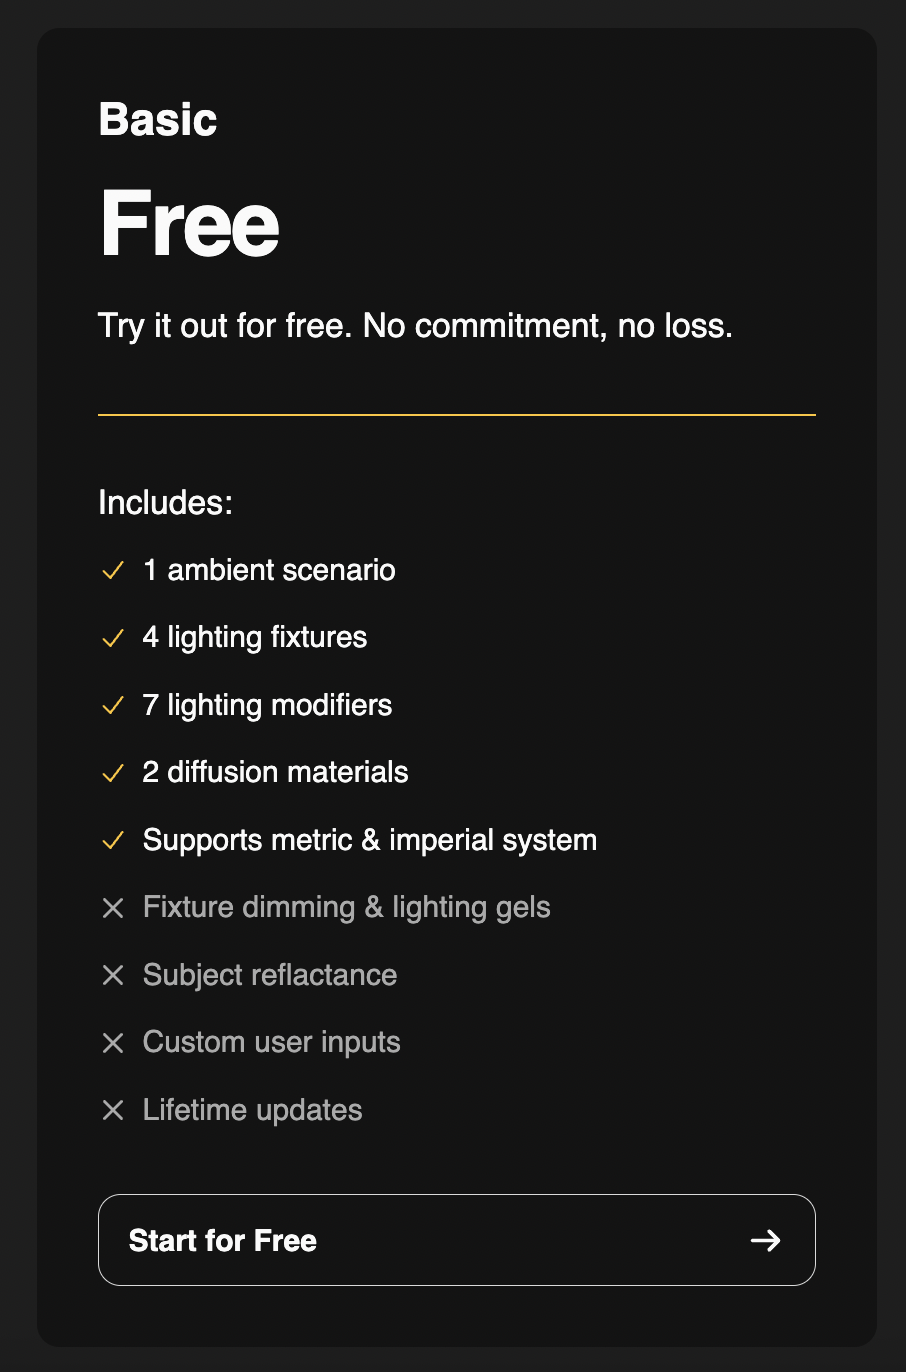Viewport: 906px width, 1372px height.
Task: Click 'Fixture dimming & lighting gels' text
Action: point(346,907)
